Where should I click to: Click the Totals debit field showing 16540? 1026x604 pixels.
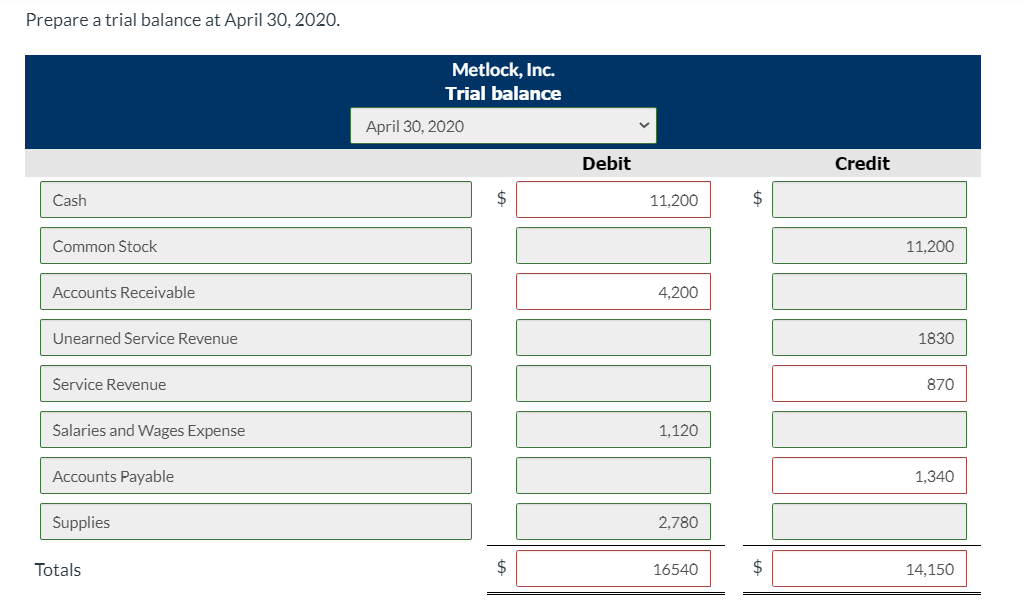point(612,567)
